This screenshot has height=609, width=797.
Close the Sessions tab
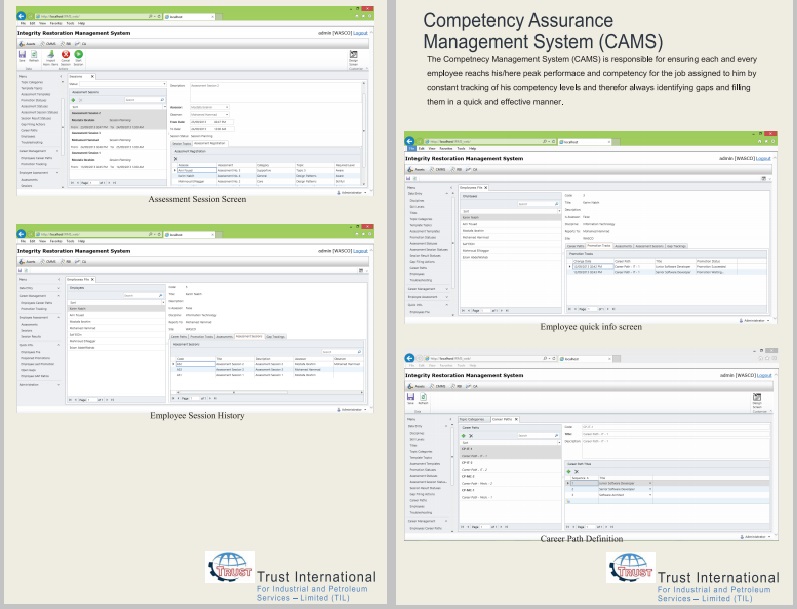92,76
